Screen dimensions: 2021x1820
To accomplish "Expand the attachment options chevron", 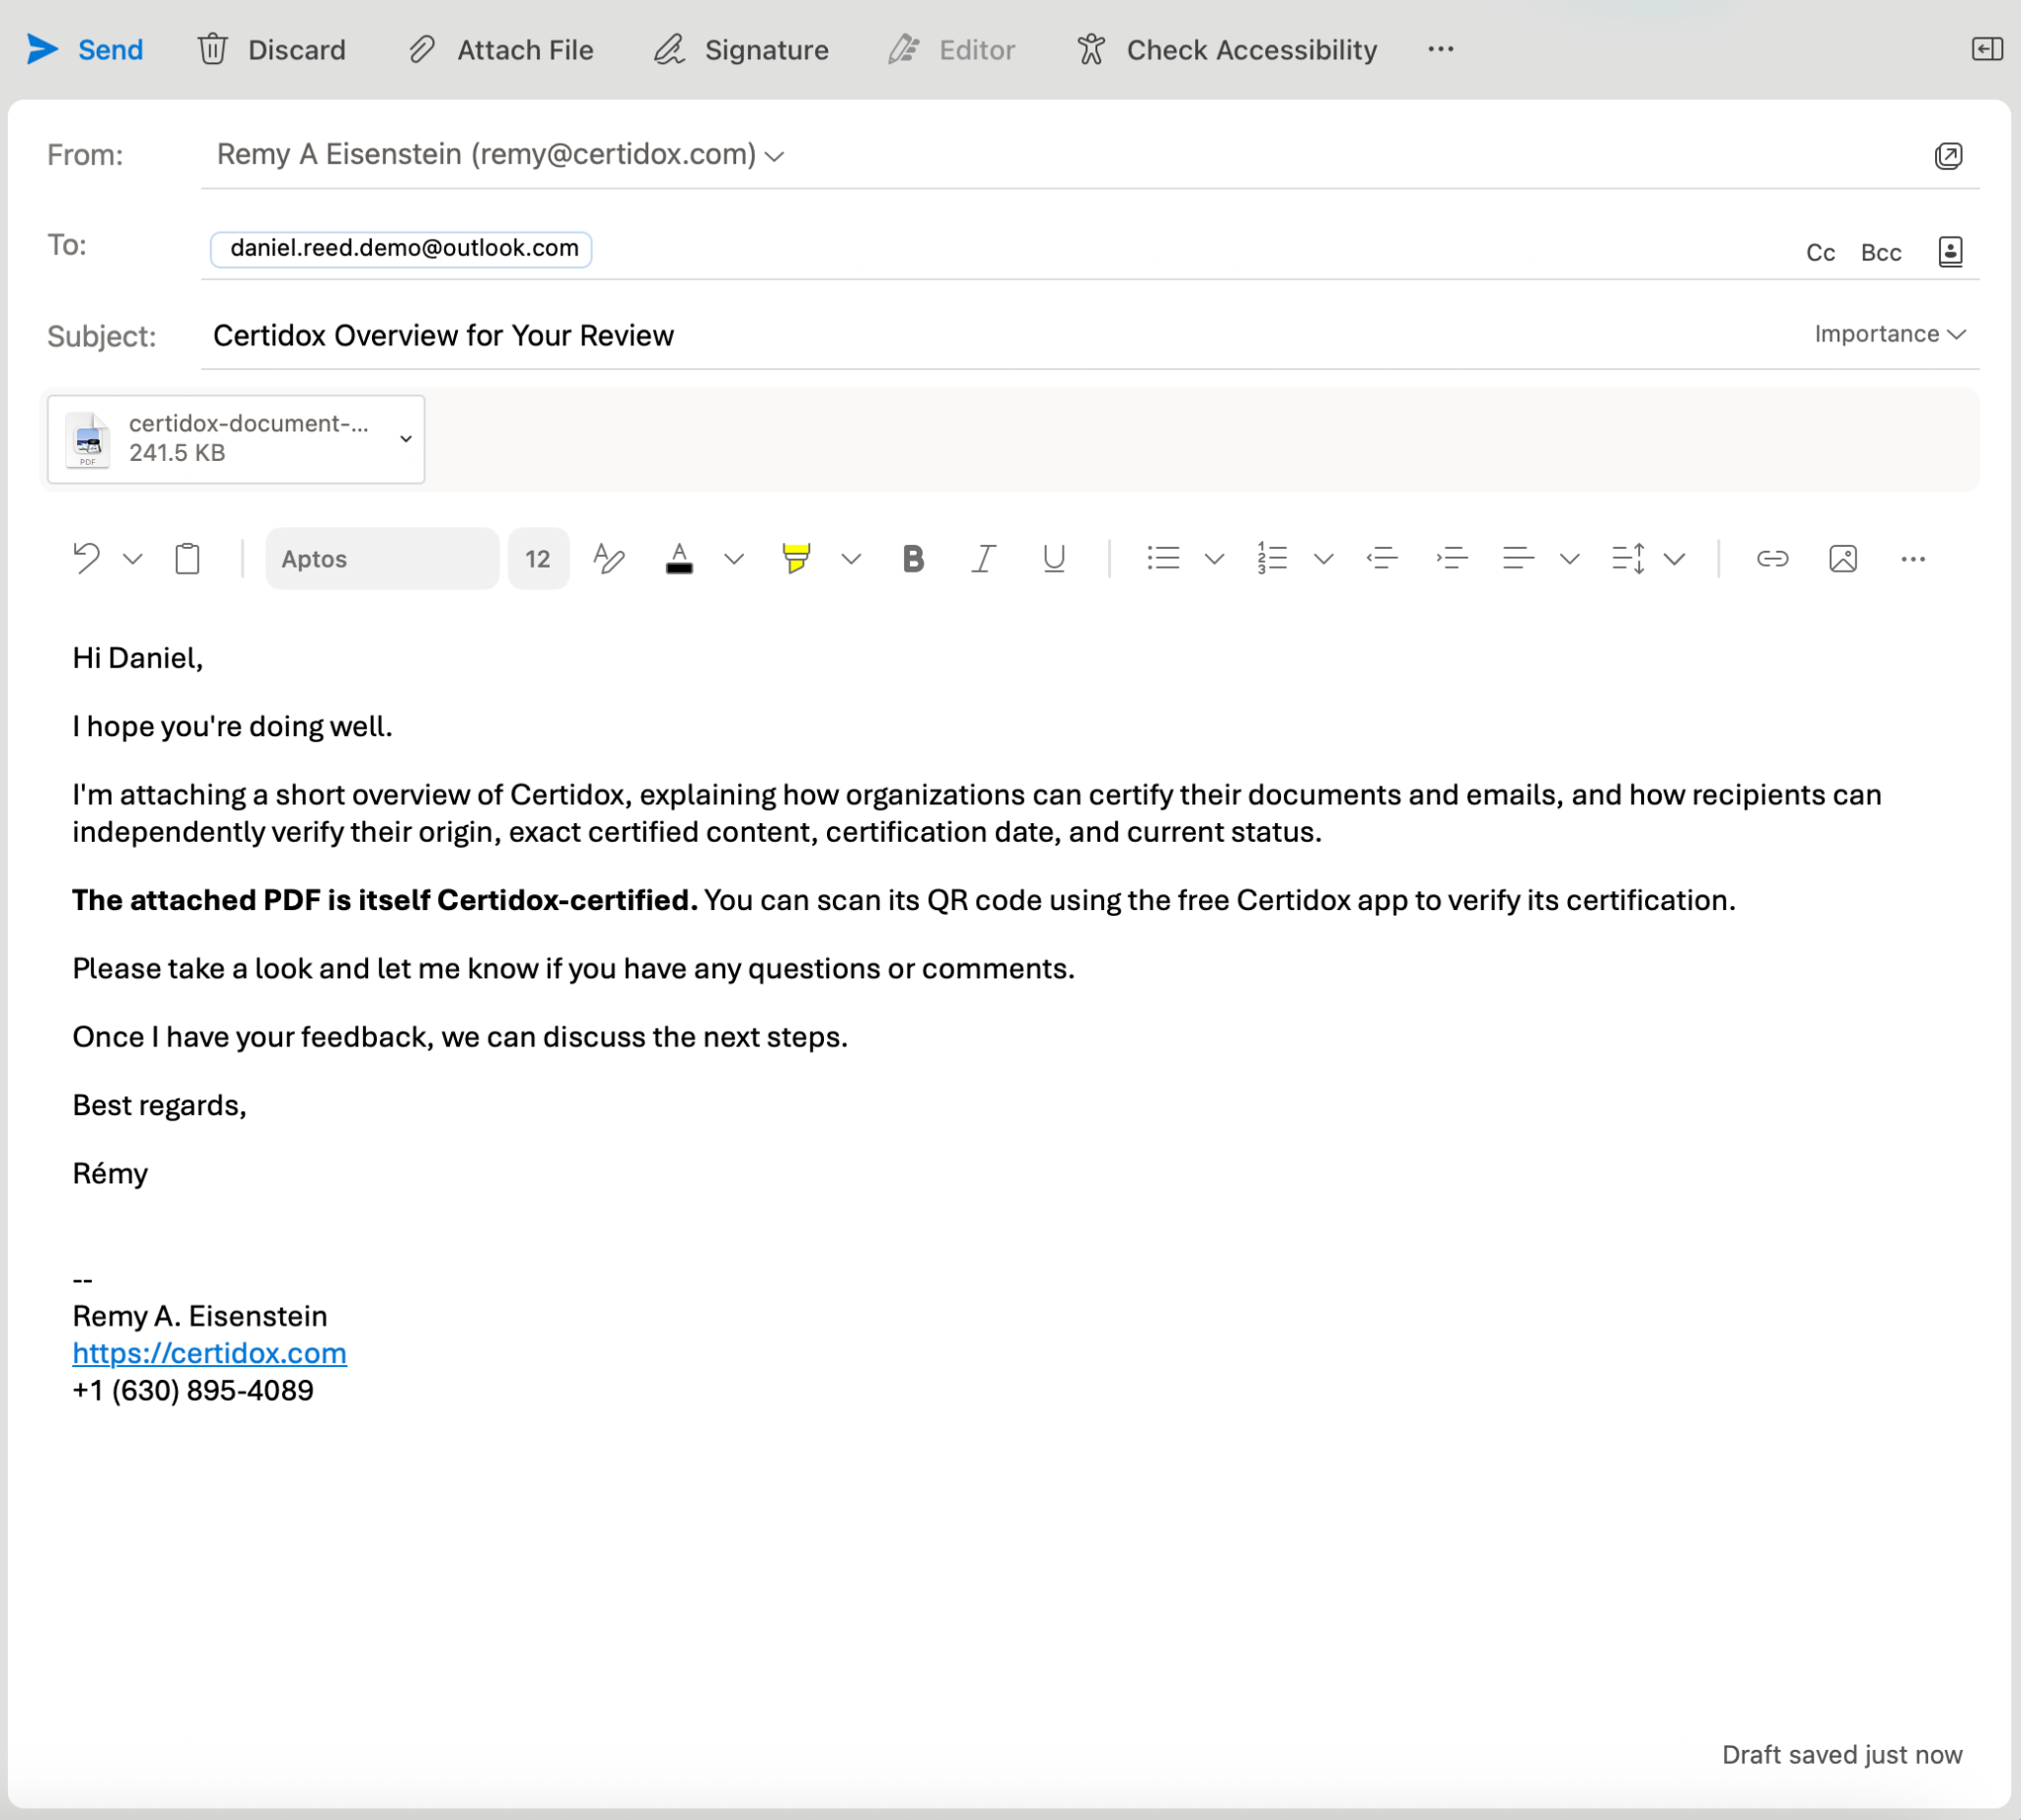I will [x=405, y=439].
